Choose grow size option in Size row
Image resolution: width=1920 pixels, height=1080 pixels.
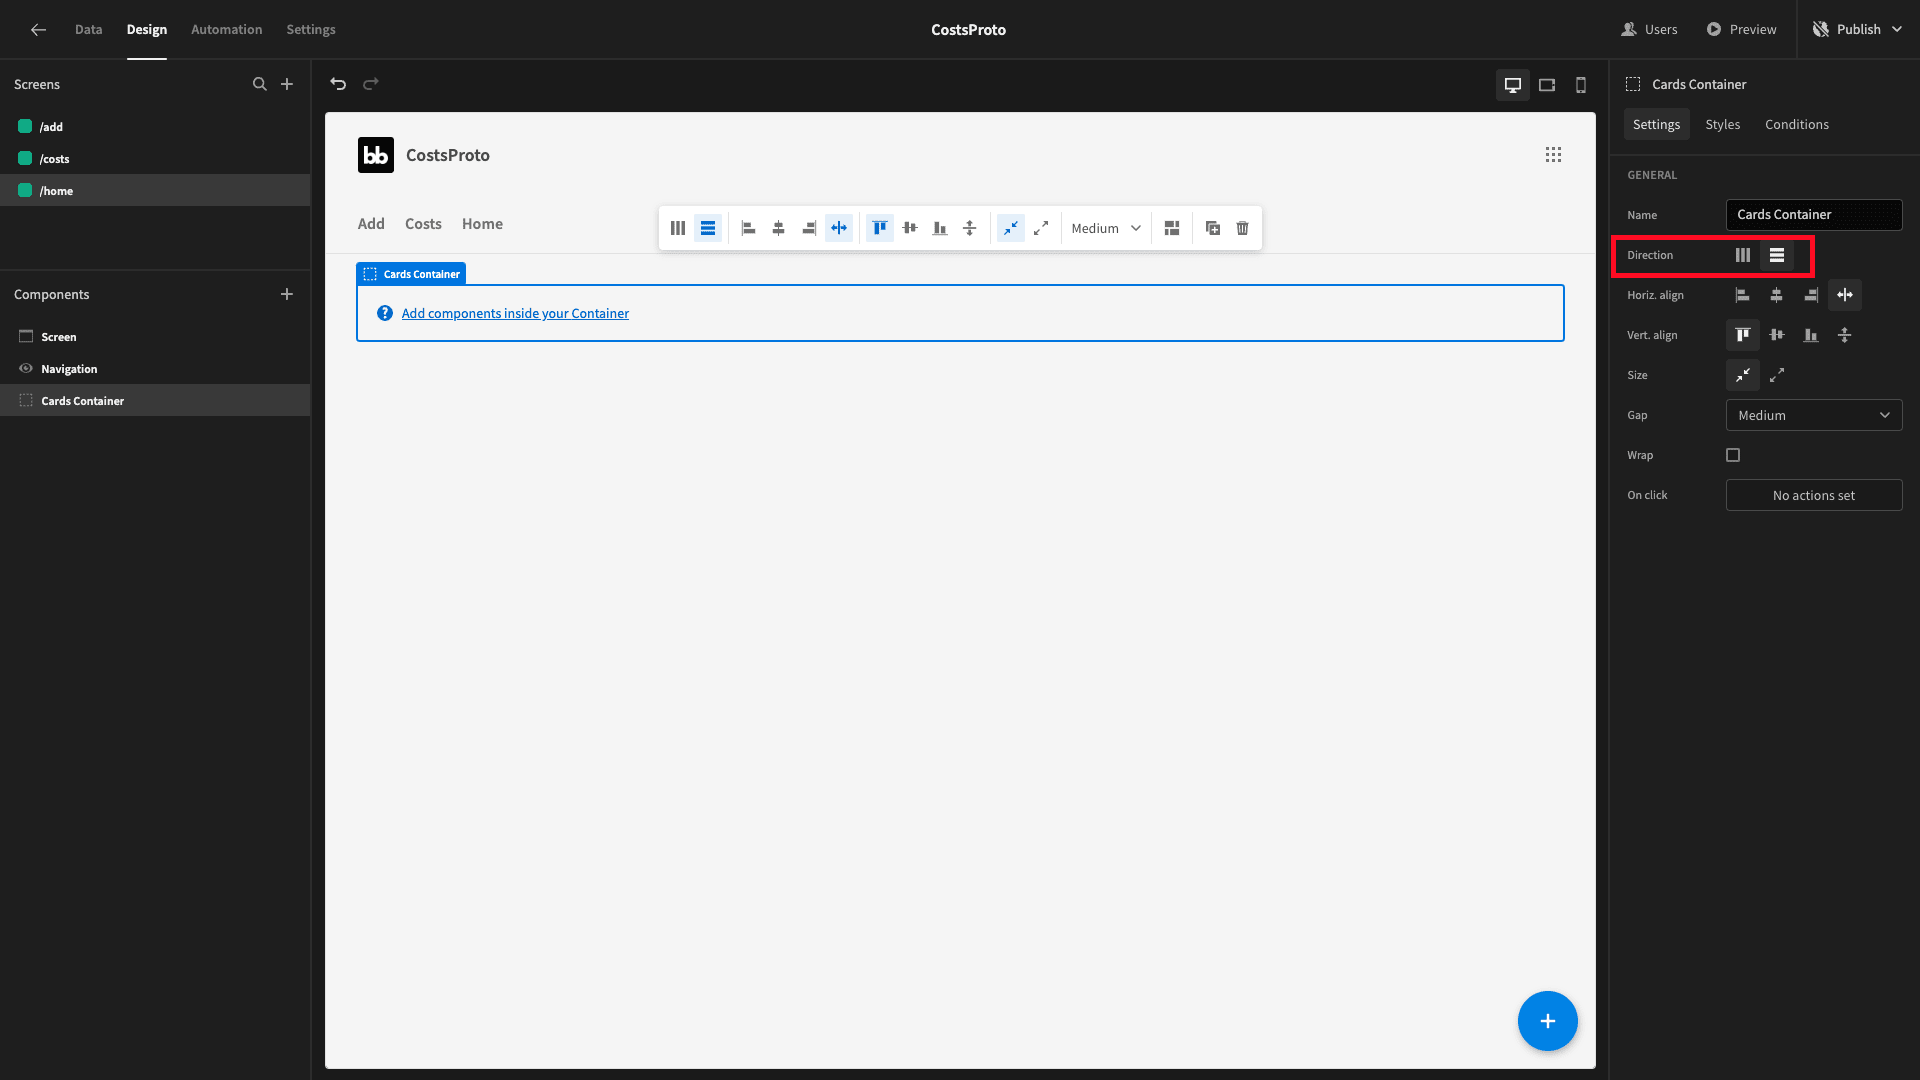[x=1777, y=375]
